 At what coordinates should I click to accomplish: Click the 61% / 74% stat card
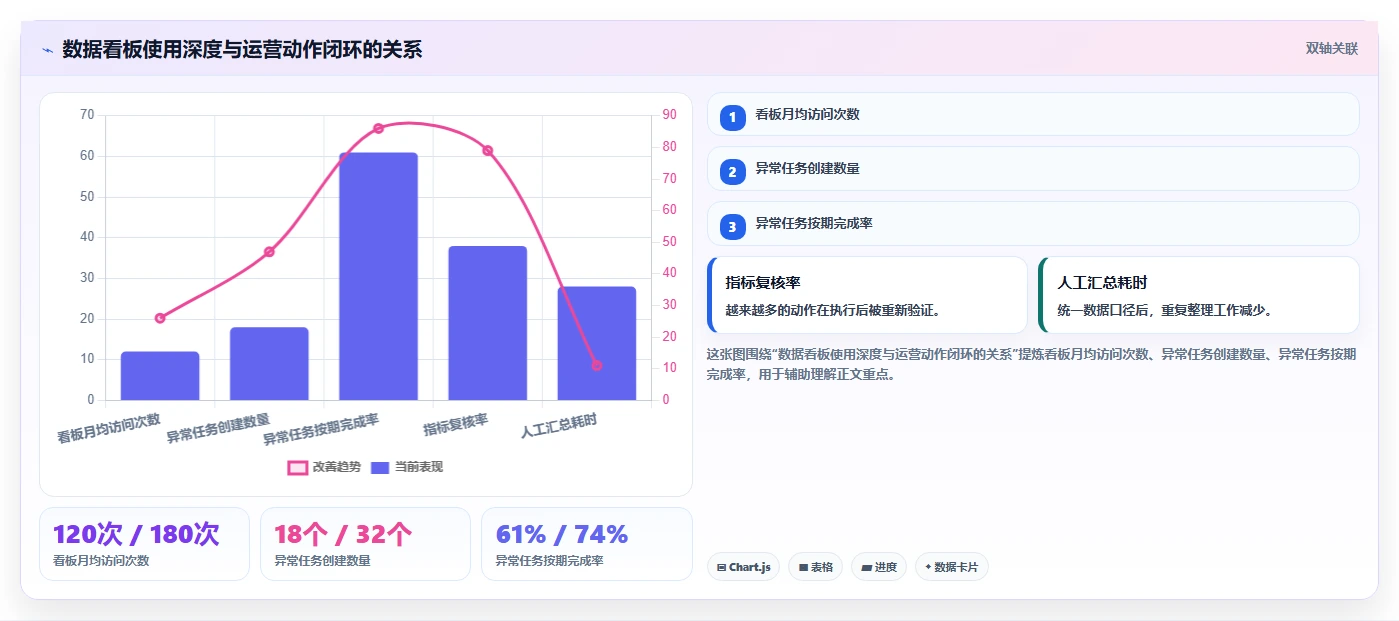[x=586, y=544]
